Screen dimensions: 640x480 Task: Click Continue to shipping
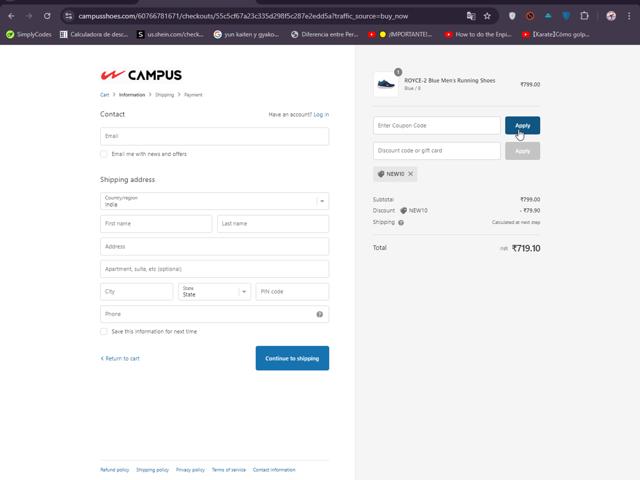click(x=292, y=358)
